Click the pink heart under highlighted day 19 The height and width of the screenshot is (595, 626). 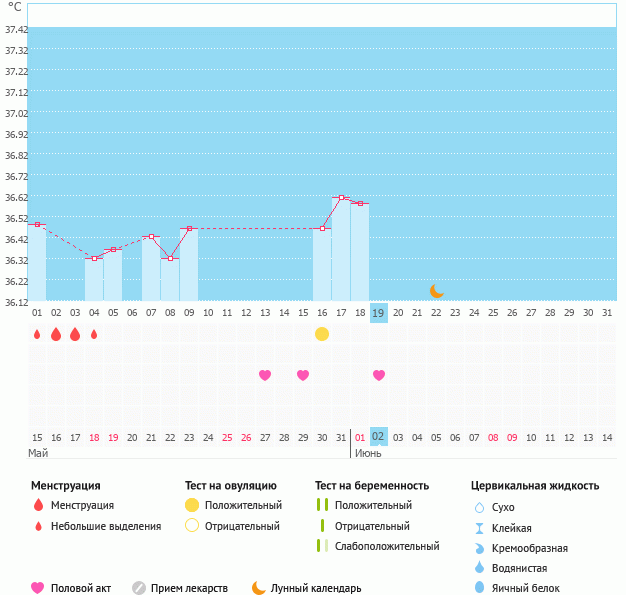pos(379,375)
